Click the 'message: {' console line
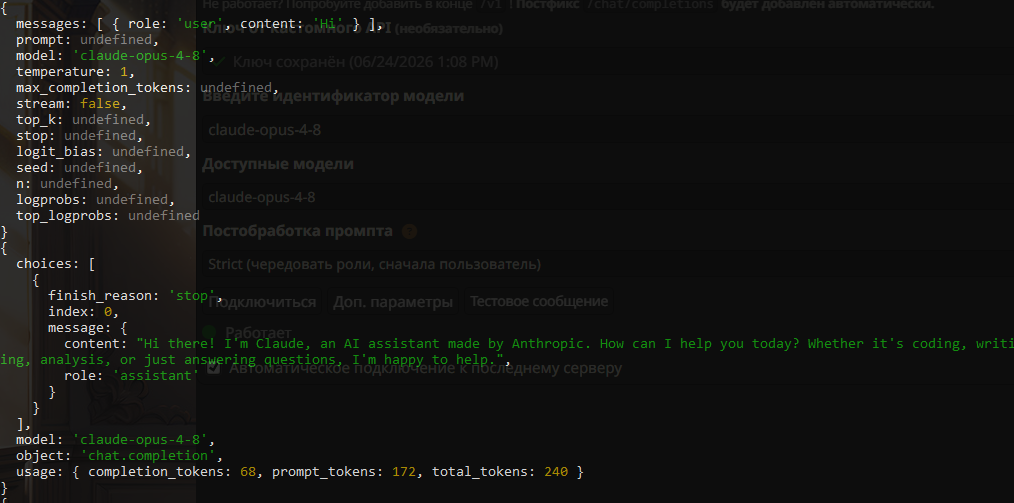The image size is (1014, 503). 87,328
